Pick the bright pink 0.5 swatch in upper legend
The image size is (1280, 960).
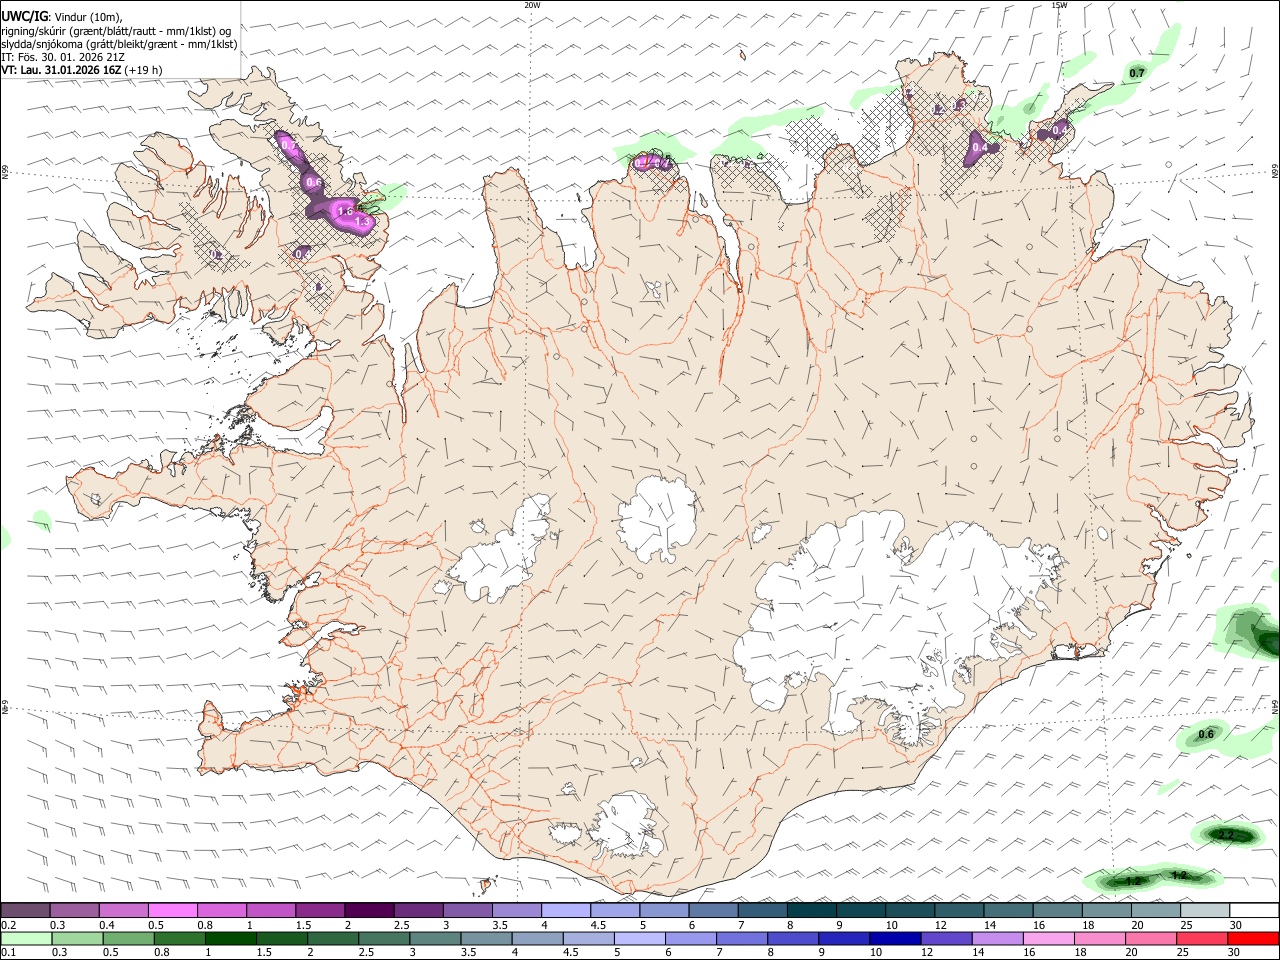172,911
